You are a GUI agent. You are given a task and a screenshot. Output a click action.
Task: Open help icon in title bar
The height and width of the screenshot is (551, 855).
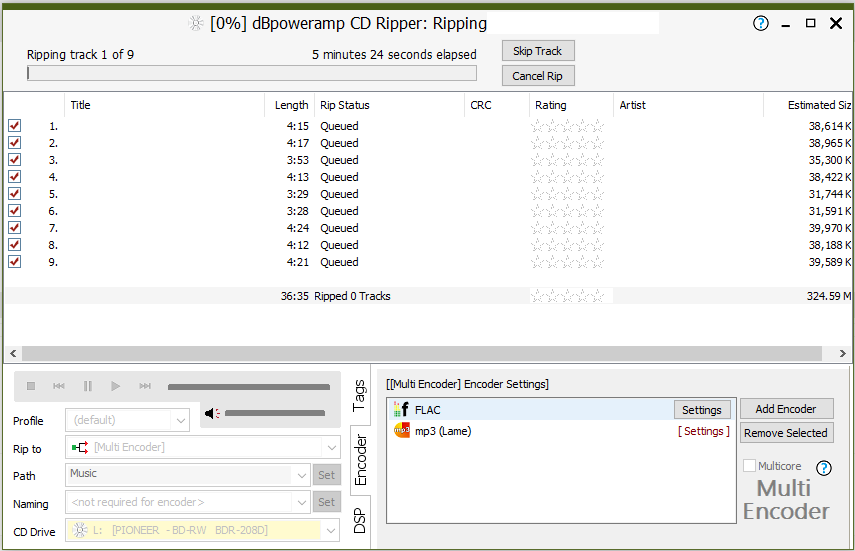[x=761, y=23]
